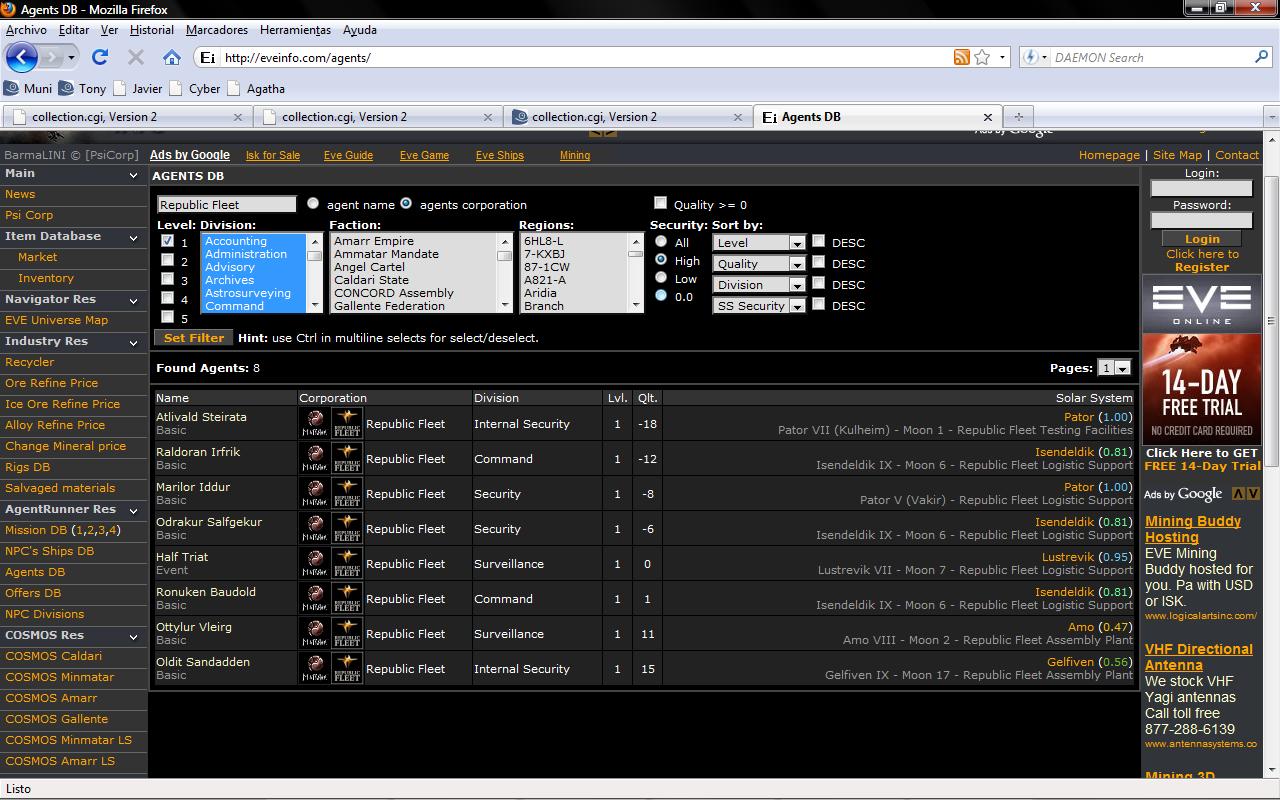Click Republic Fleet logo in Marilor Iddur row
Viewport: 1280px width, 800px height.
pyautogui.click(x=347, y=494)
